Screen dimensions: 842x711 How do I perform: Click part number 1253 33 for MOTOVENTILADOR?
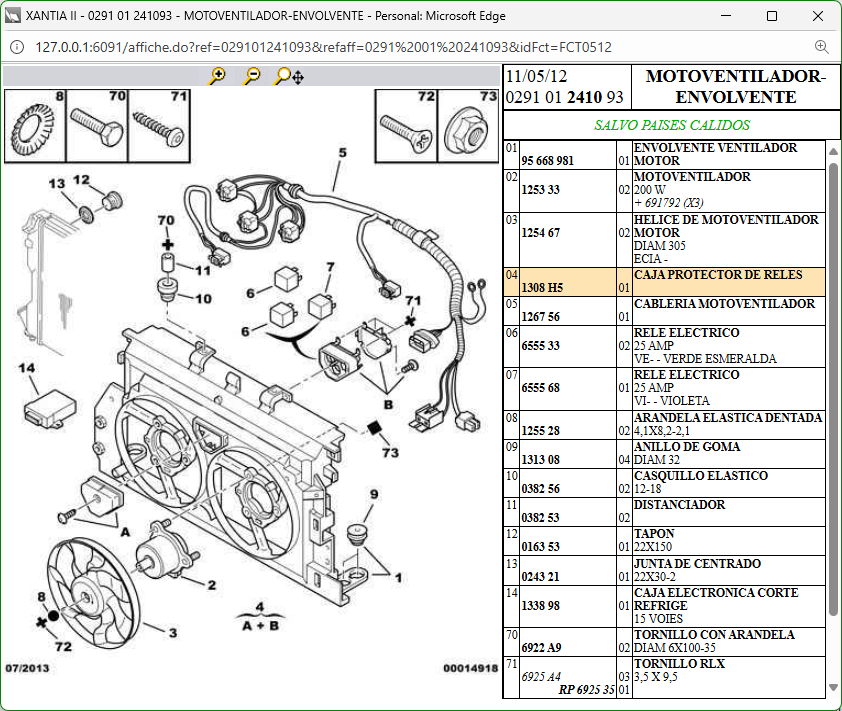click(x=540, y=189)
